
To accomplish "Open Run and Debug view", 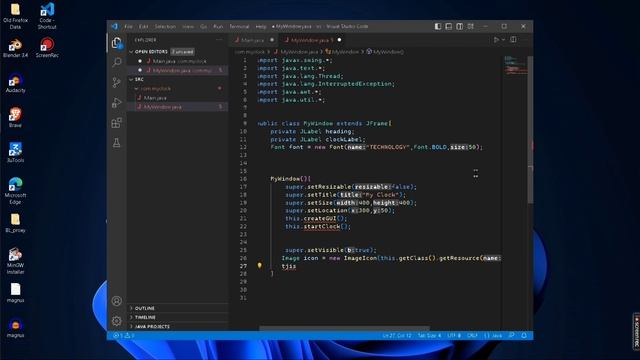I will [x=117, y=102].
